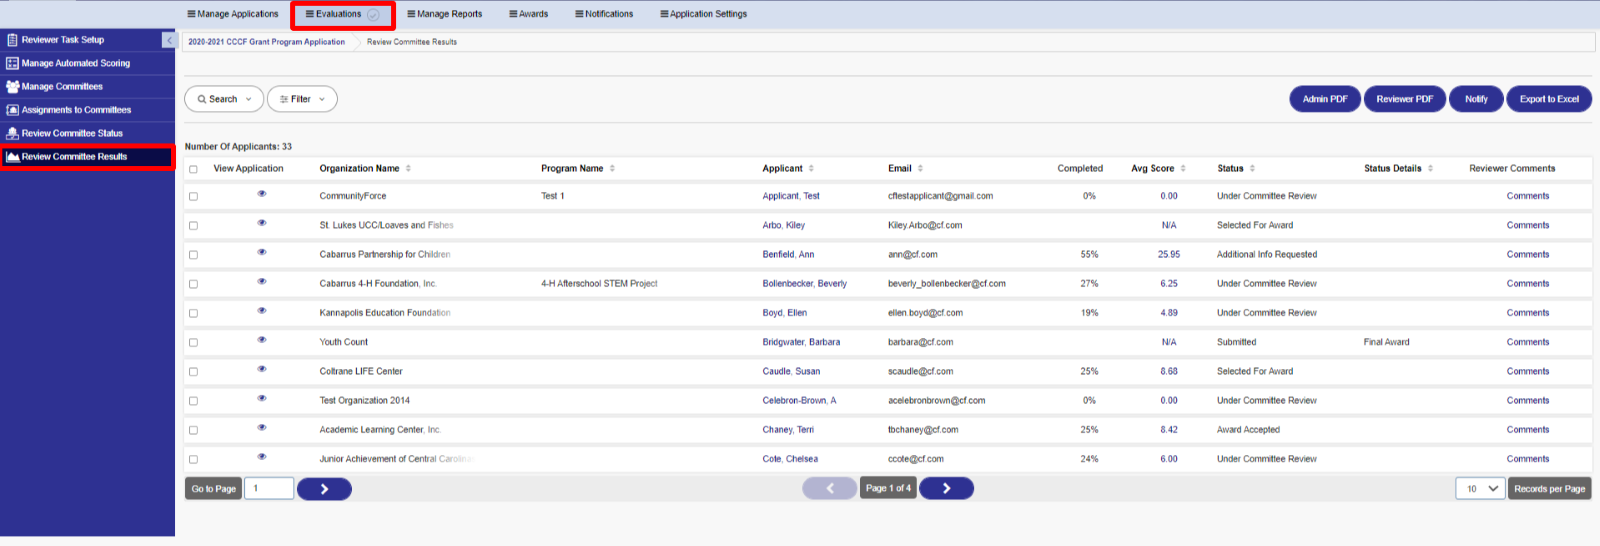Open Comments for Benfield, Ann row
This screenshot has width=1600, height=546.
1528,254
